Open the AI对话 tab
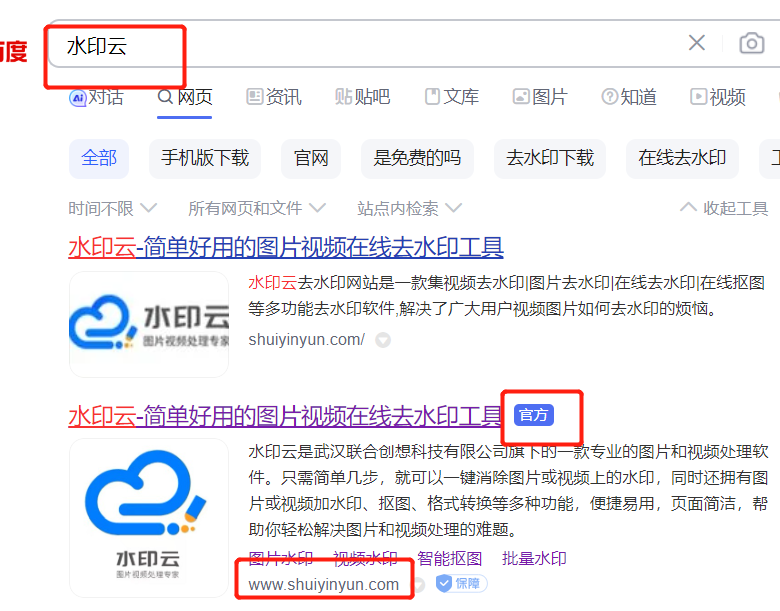 coord(96,97)
